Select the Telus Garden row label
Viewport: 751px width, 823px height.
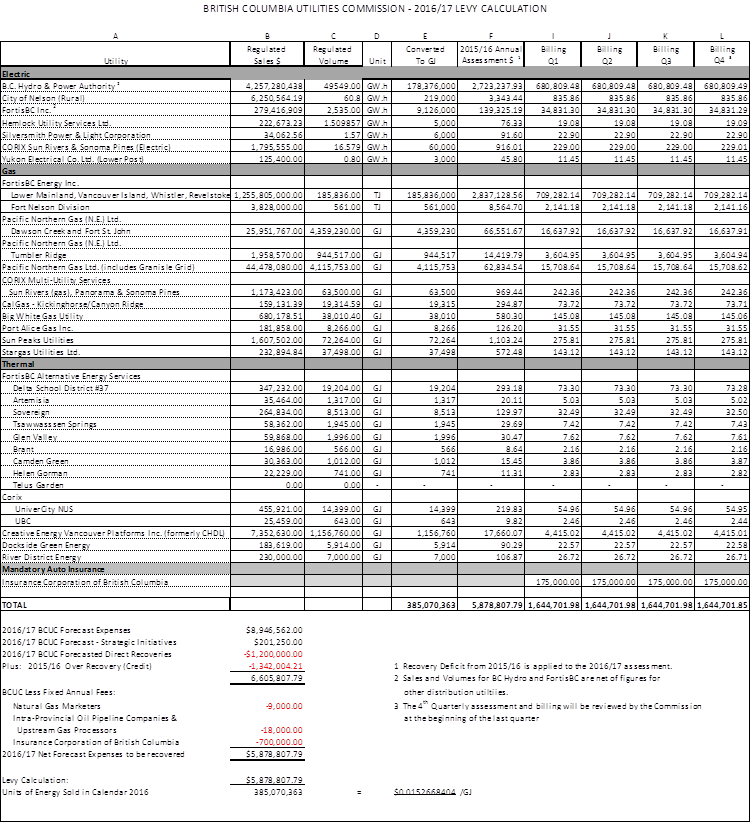[x=38, y=486]
